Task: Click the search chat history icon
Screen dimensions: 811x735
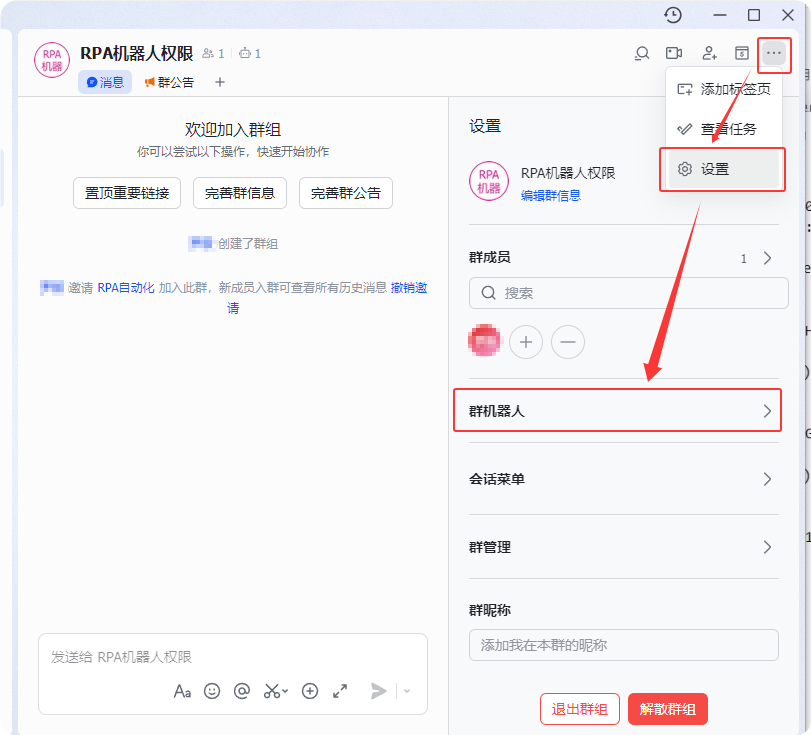Action: pos(642,53)
